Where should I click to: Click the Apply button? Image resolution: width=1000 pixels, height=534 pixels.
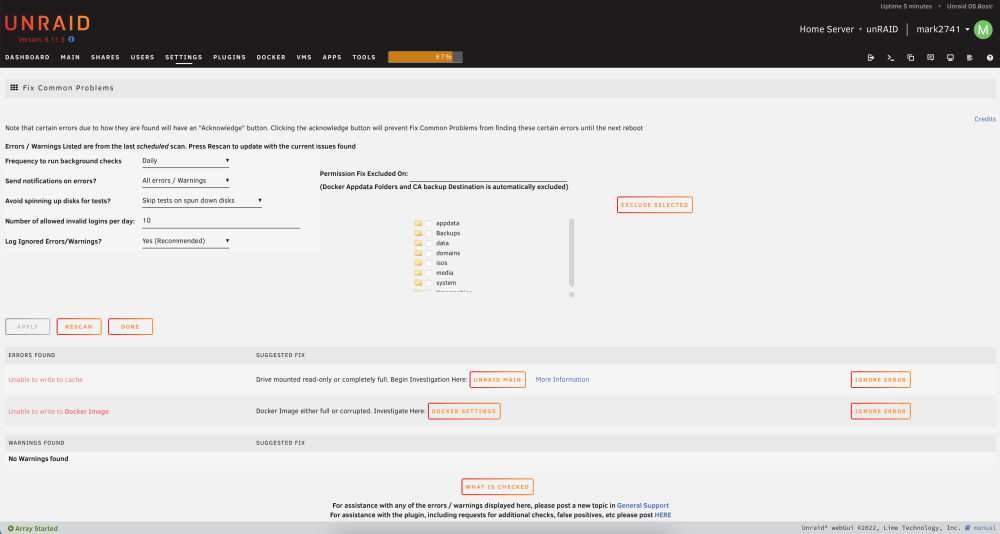(27, 327)
